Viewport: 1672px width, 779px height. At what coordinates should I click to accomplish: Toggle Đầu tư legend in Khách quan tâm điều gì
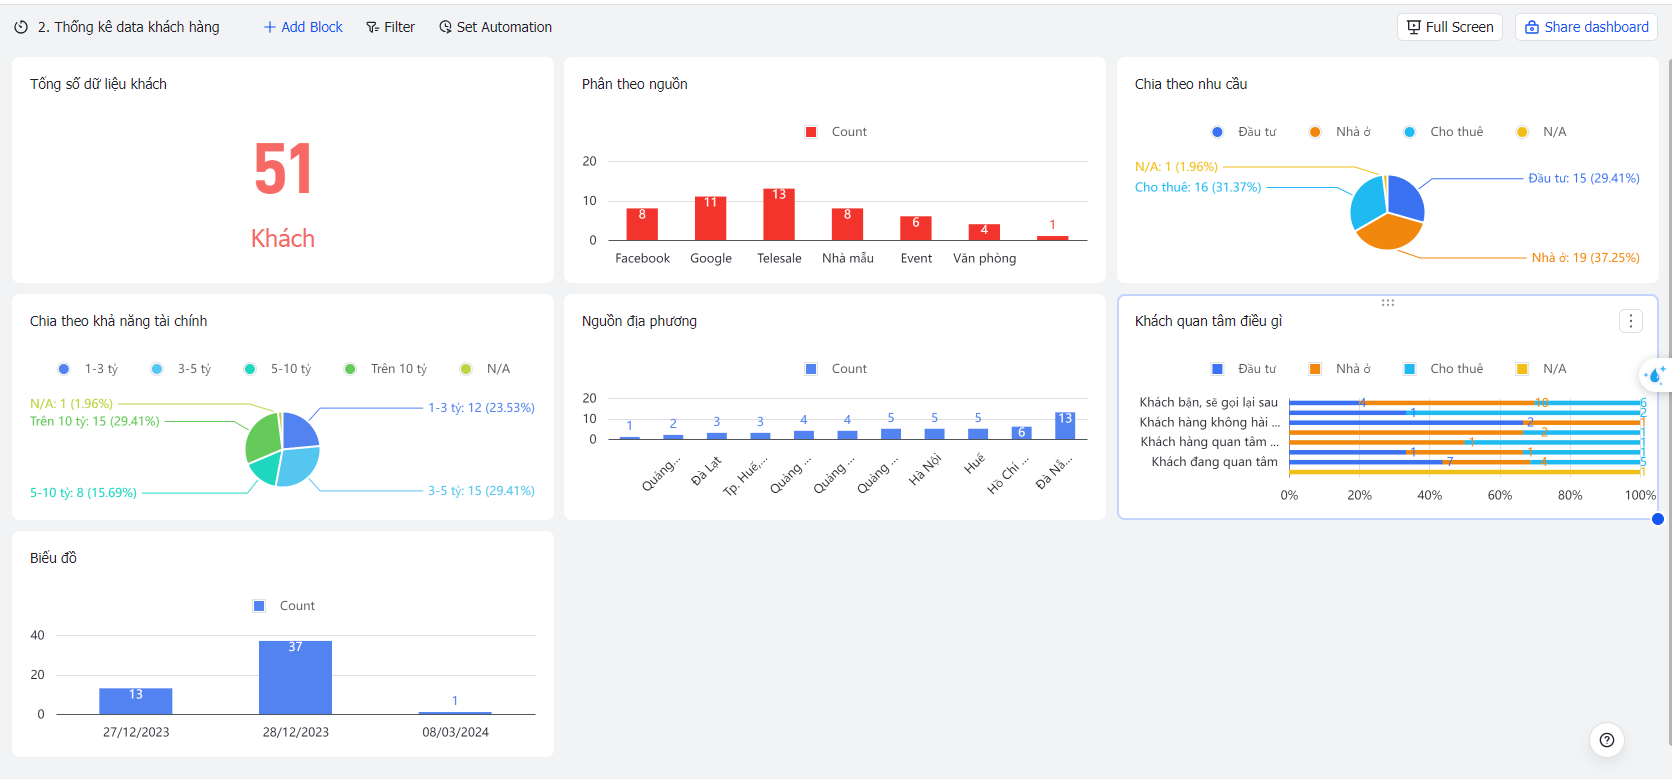[1244, 369]
